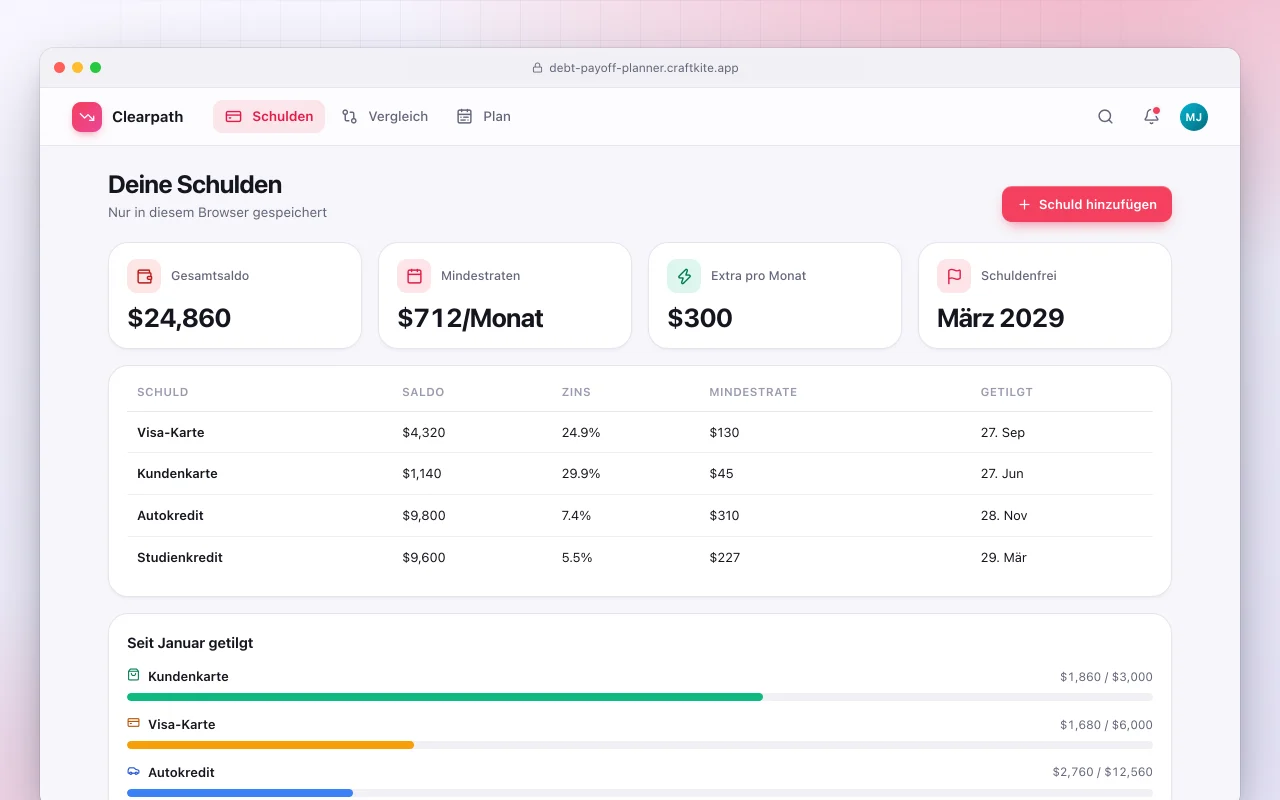This screenshot has width=1280, height=800.
Task: Switch to the Schulden tab
Action: tap(269, 117)
